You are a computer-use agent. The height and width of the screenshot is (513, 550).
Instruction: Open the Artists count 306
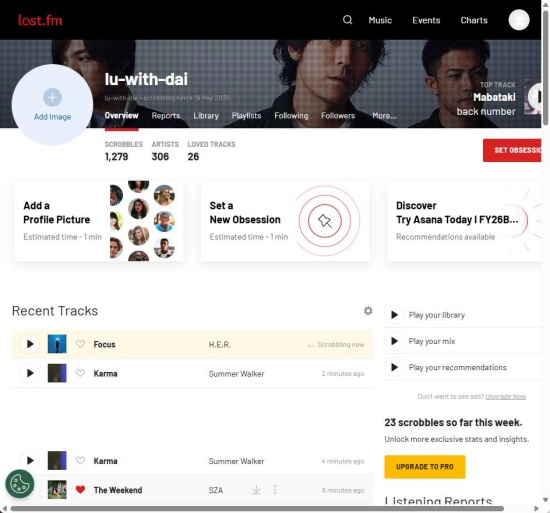point(160,156)
